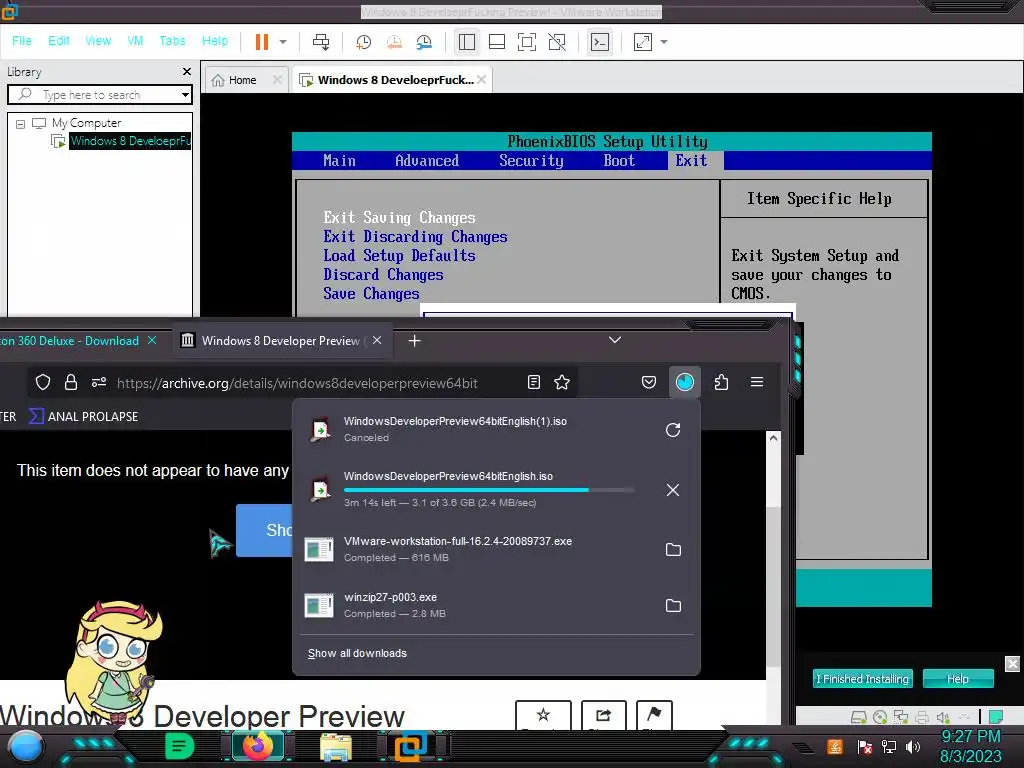The width and height of the screenshot is (1024, 768).
Task: Click the Save to Pocket icon
Action: 648,382
